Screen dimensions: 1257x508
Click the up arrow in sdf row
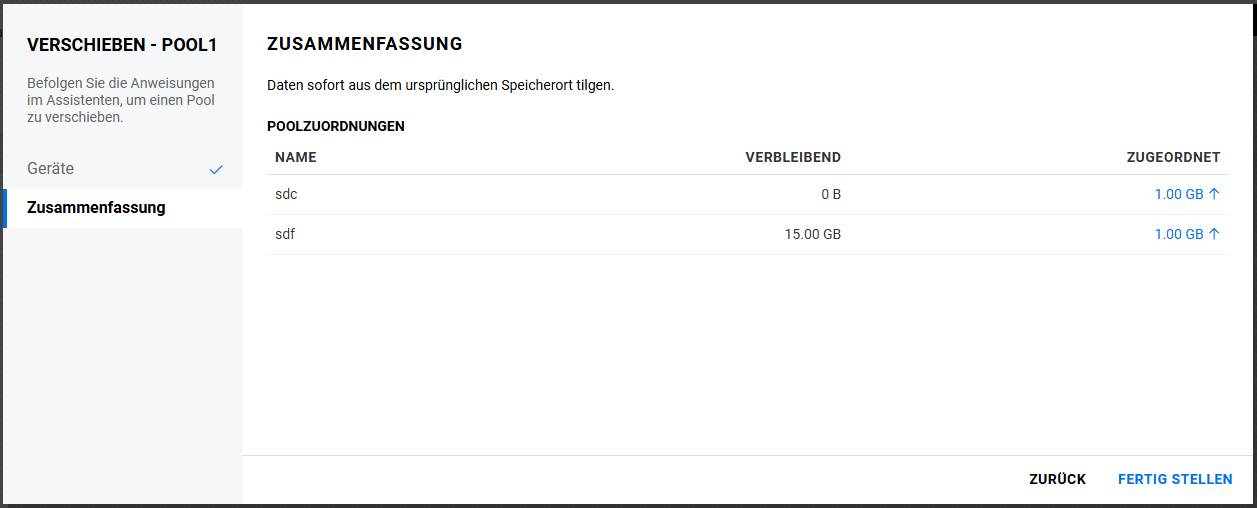pyautogui.click(x=1215, y=234)
